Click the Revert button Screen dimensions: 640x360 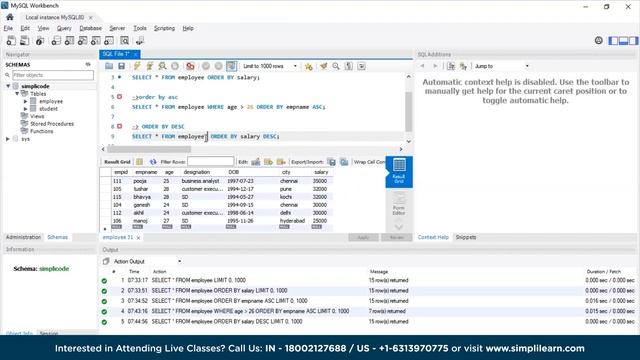tap(396, 238)
